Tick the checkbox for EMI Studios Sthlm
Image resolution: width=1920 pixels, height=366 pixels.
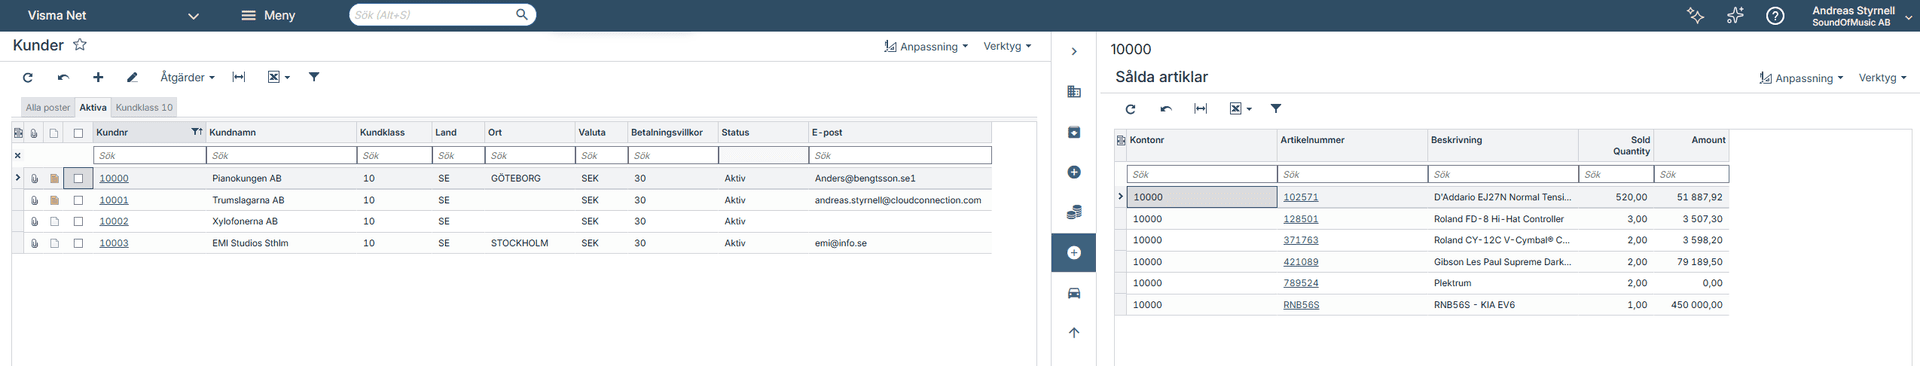tap(78, 243)
